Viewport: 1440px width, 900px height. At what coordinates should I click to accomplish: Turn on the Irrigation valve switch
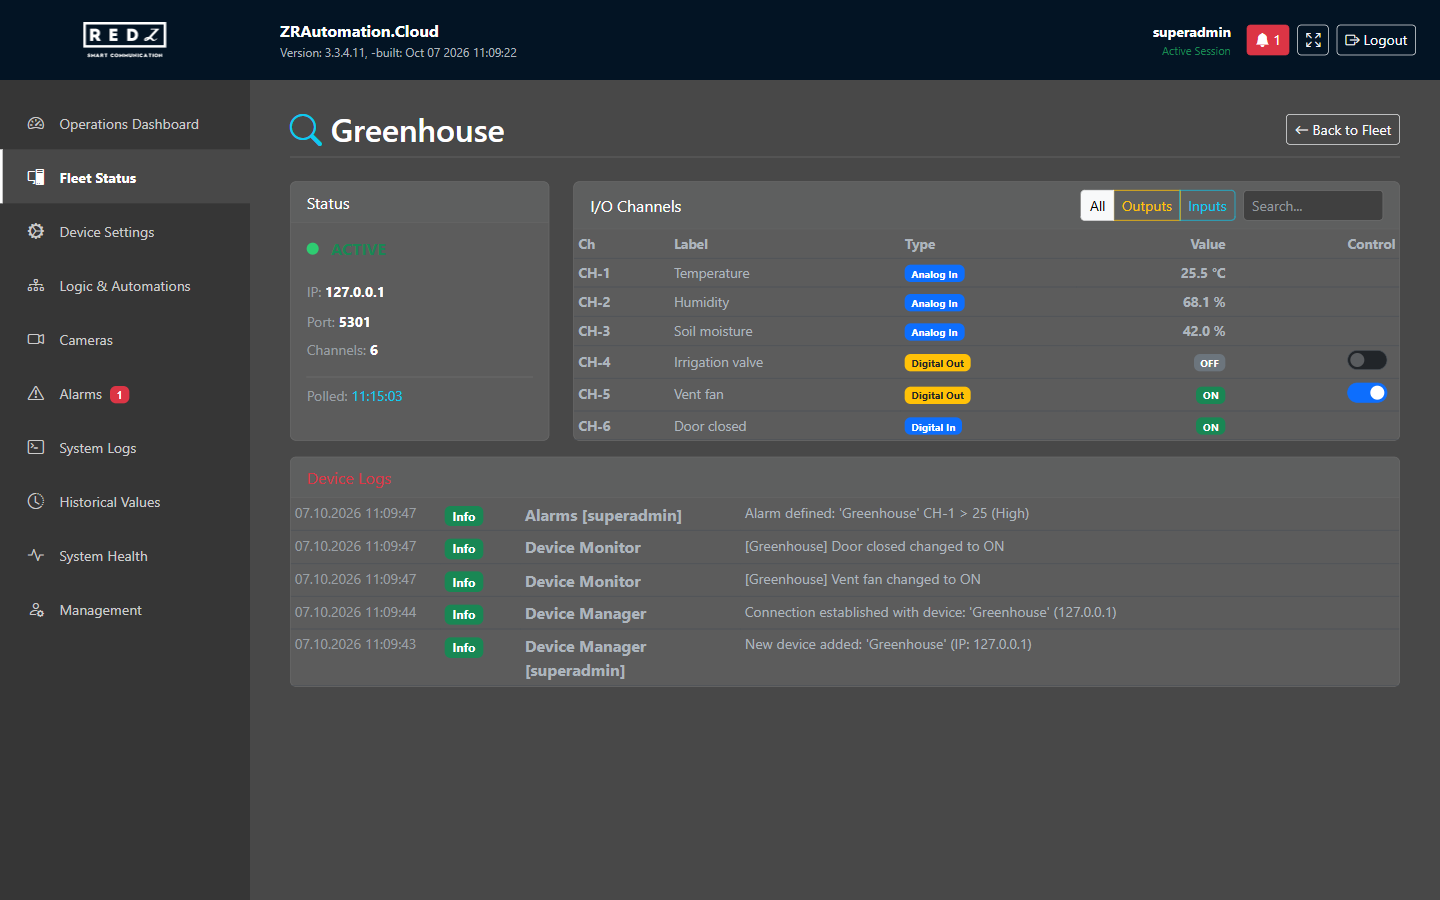pyautogui.click(x=1366, y=360)
